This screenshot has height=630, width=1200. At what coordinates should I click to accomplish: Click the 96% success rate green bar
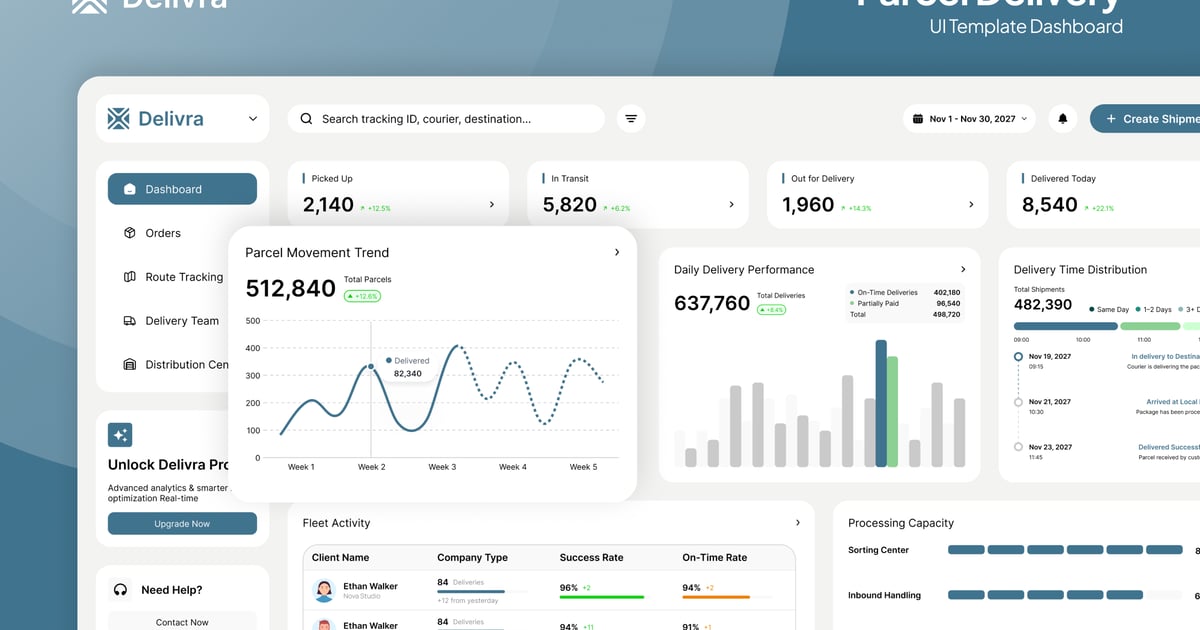click(x=602, y=597)
